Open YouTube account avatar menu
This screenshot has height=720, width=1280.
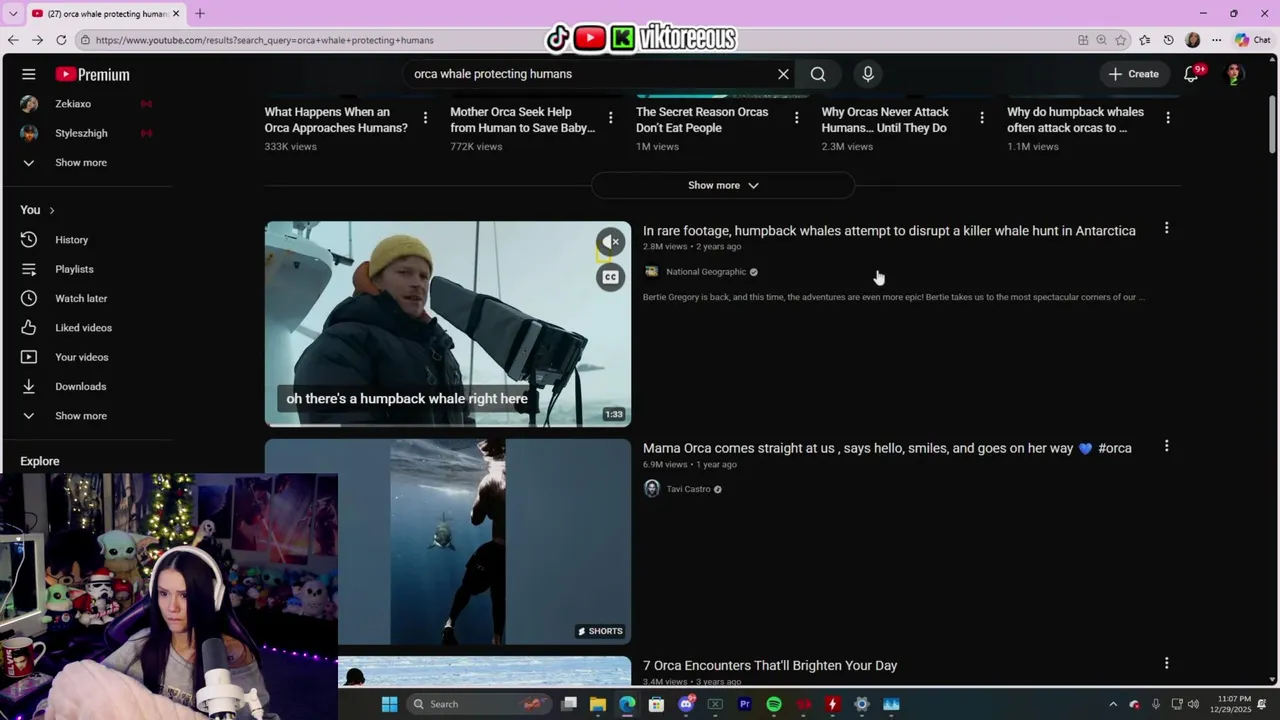[1234, 74]
